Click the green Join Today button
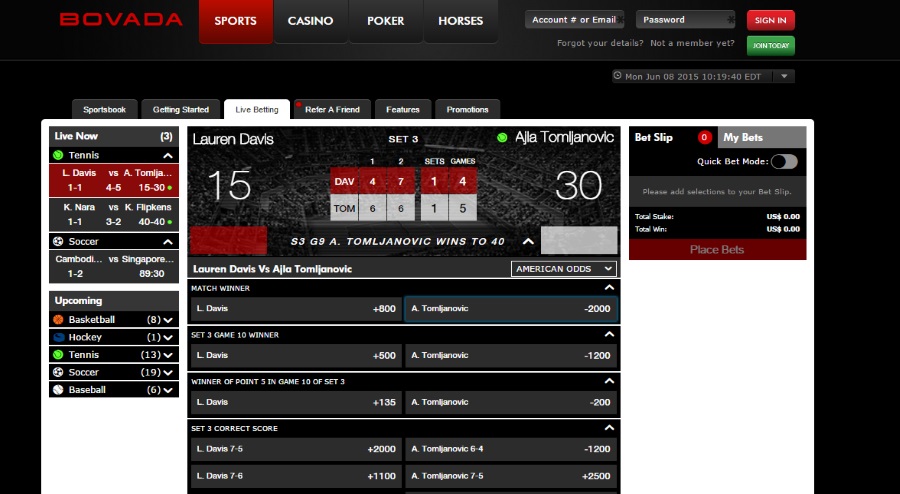The width and height of the screenshot is (900, 494). (x=770, y=45)
